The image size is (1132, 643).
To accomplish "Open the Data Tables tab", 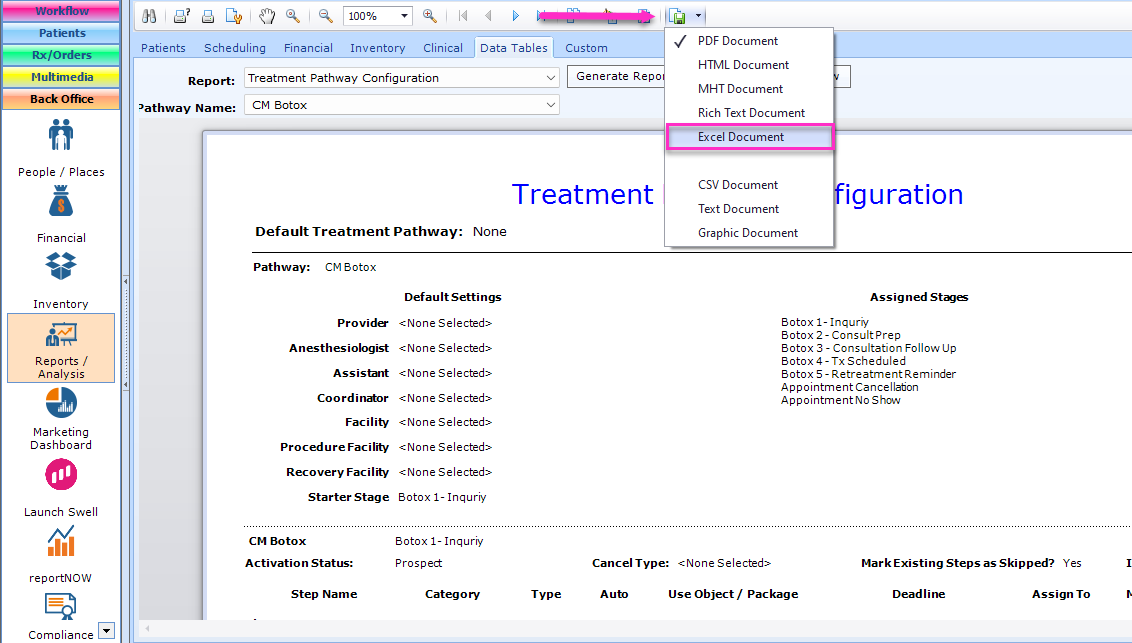I will click(514, 47).
